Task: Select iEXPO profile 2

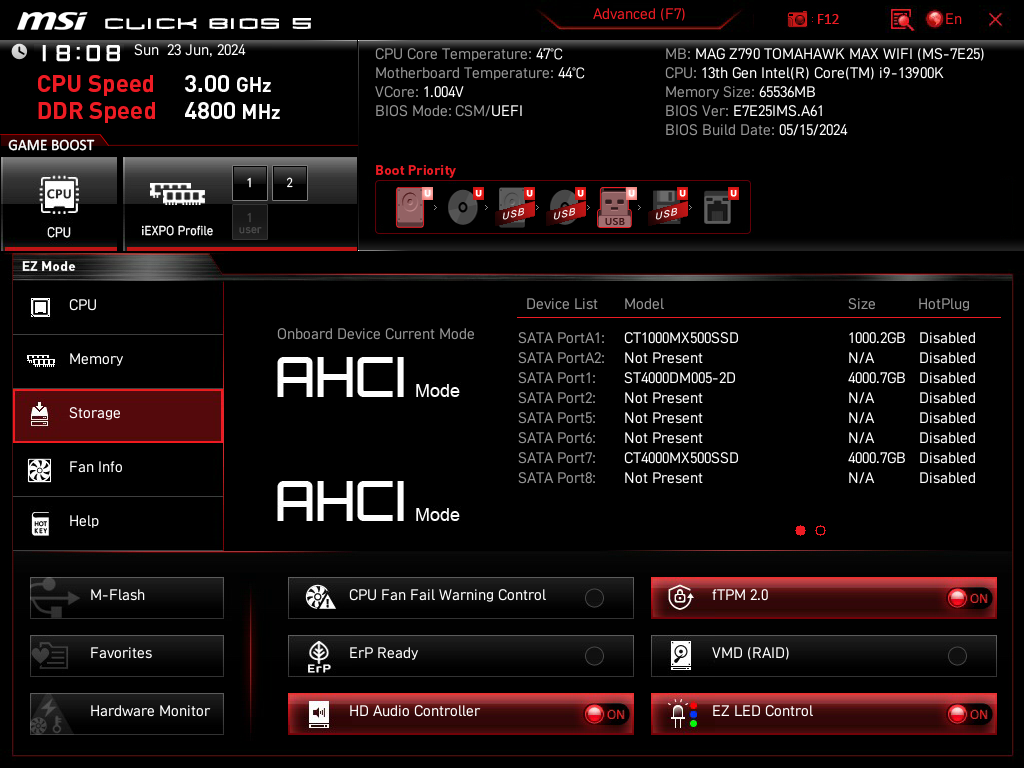Action: coord(290,183)
